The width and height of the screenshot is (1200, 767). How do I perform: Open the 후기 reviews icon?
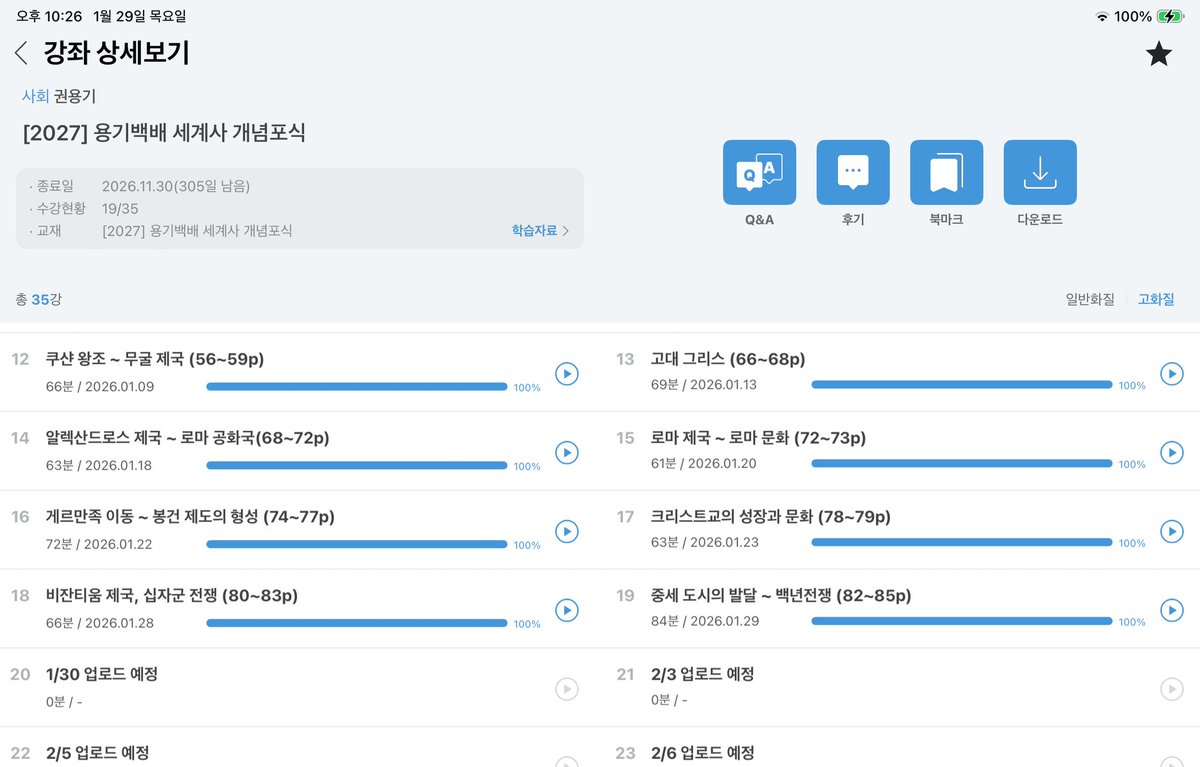[853, 172]
